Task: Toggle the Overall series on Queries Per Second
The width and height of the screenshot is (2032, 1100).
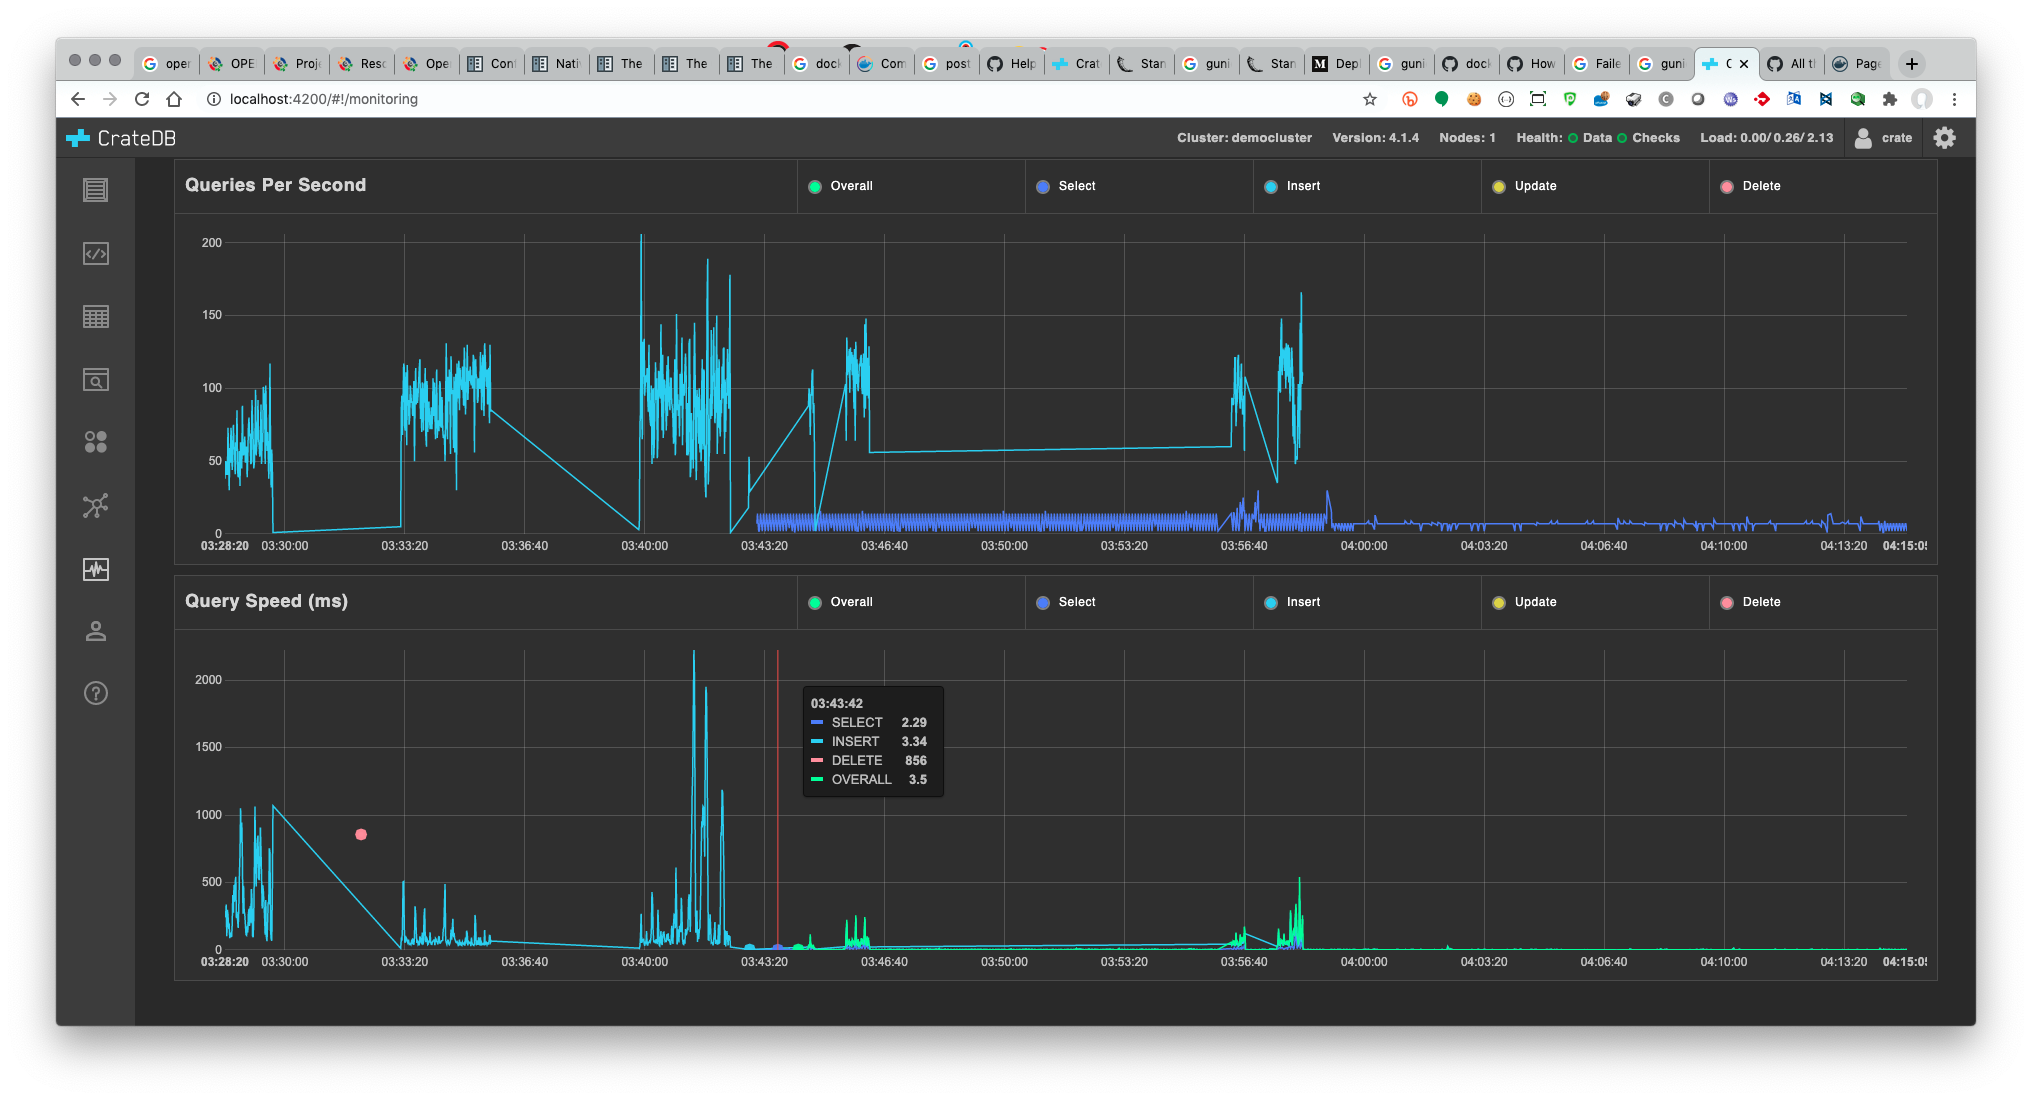Action: (843, 186)
